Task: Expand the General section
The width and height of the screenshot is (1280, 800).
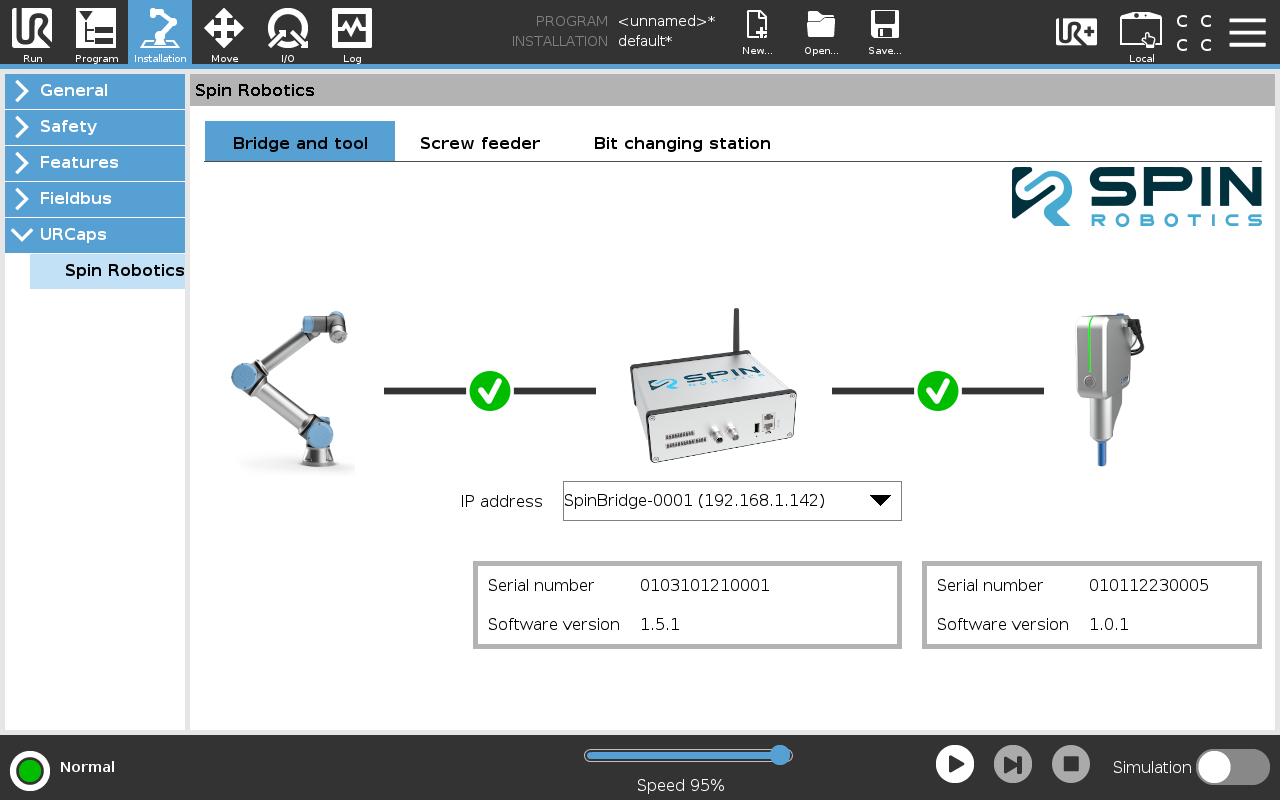Action: pyautogui.click(x=95, y=91)
